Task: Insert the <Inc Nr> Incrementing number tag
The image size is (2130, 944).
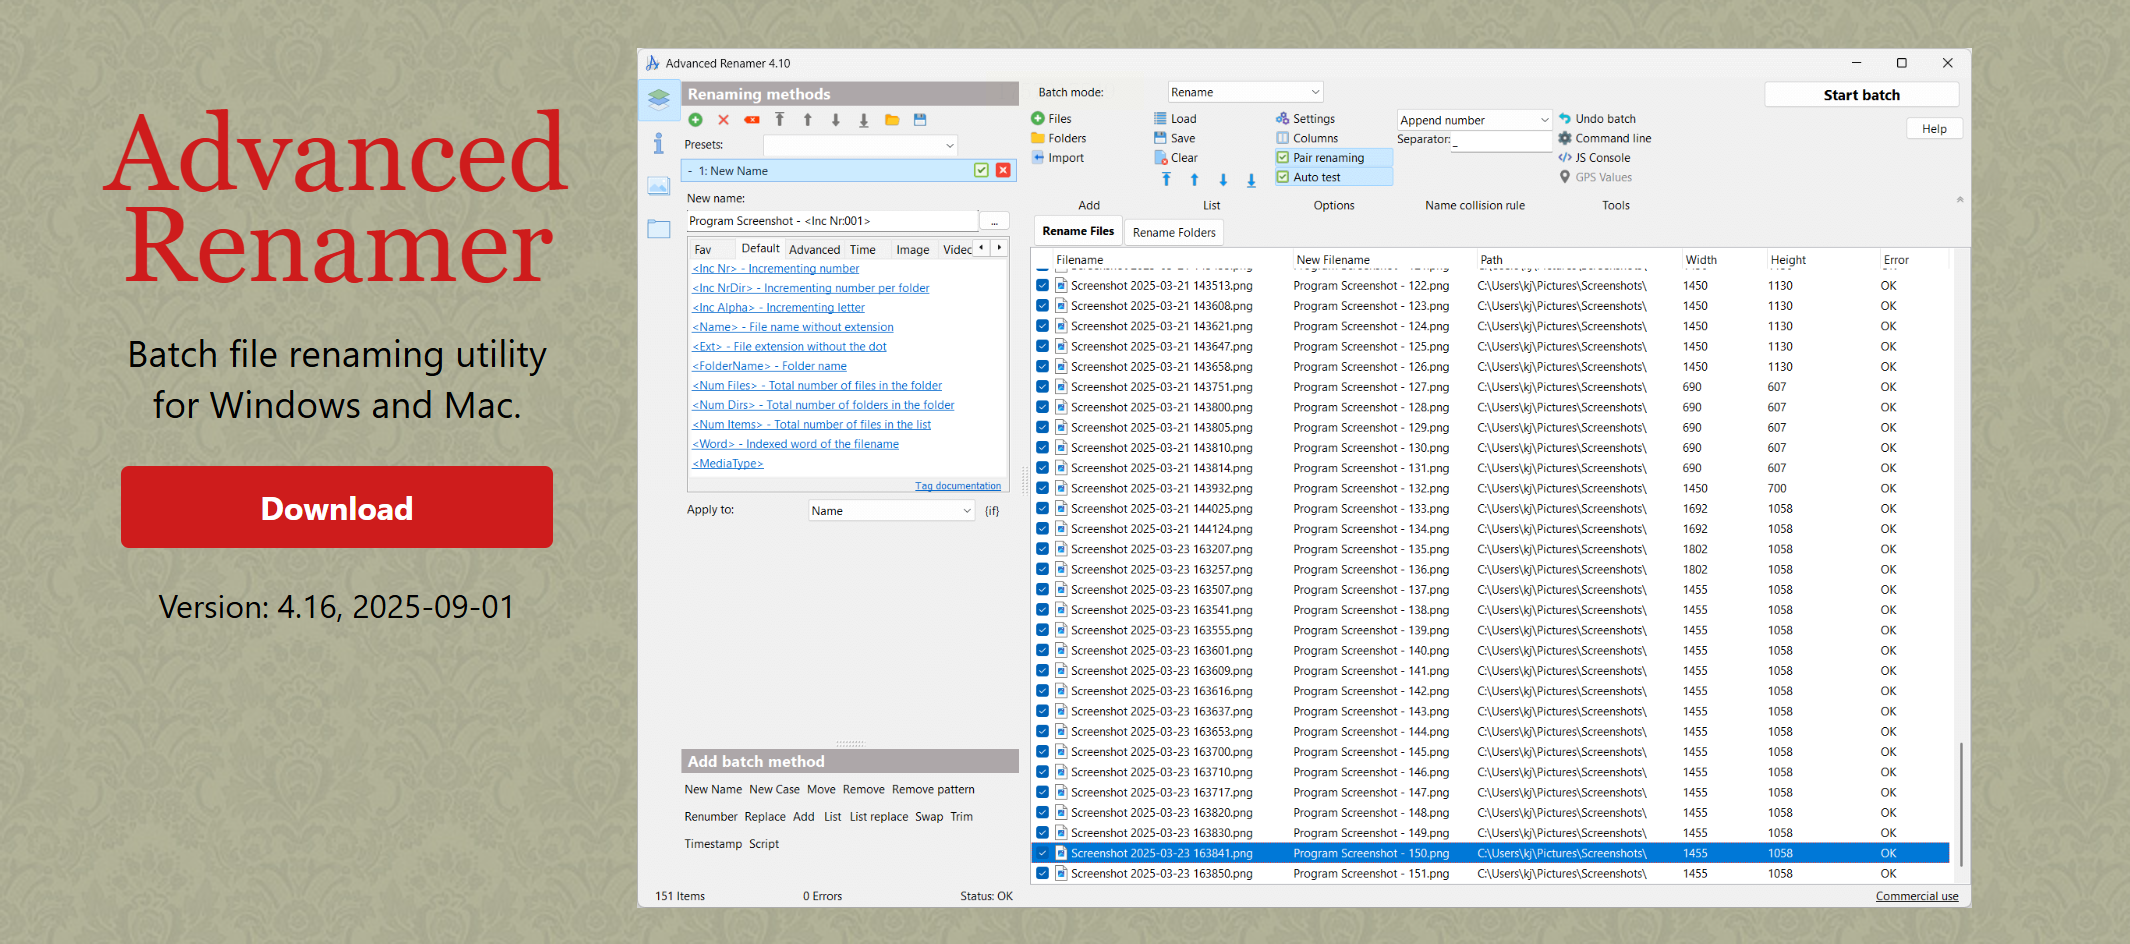Action: (x=775, y=269)
